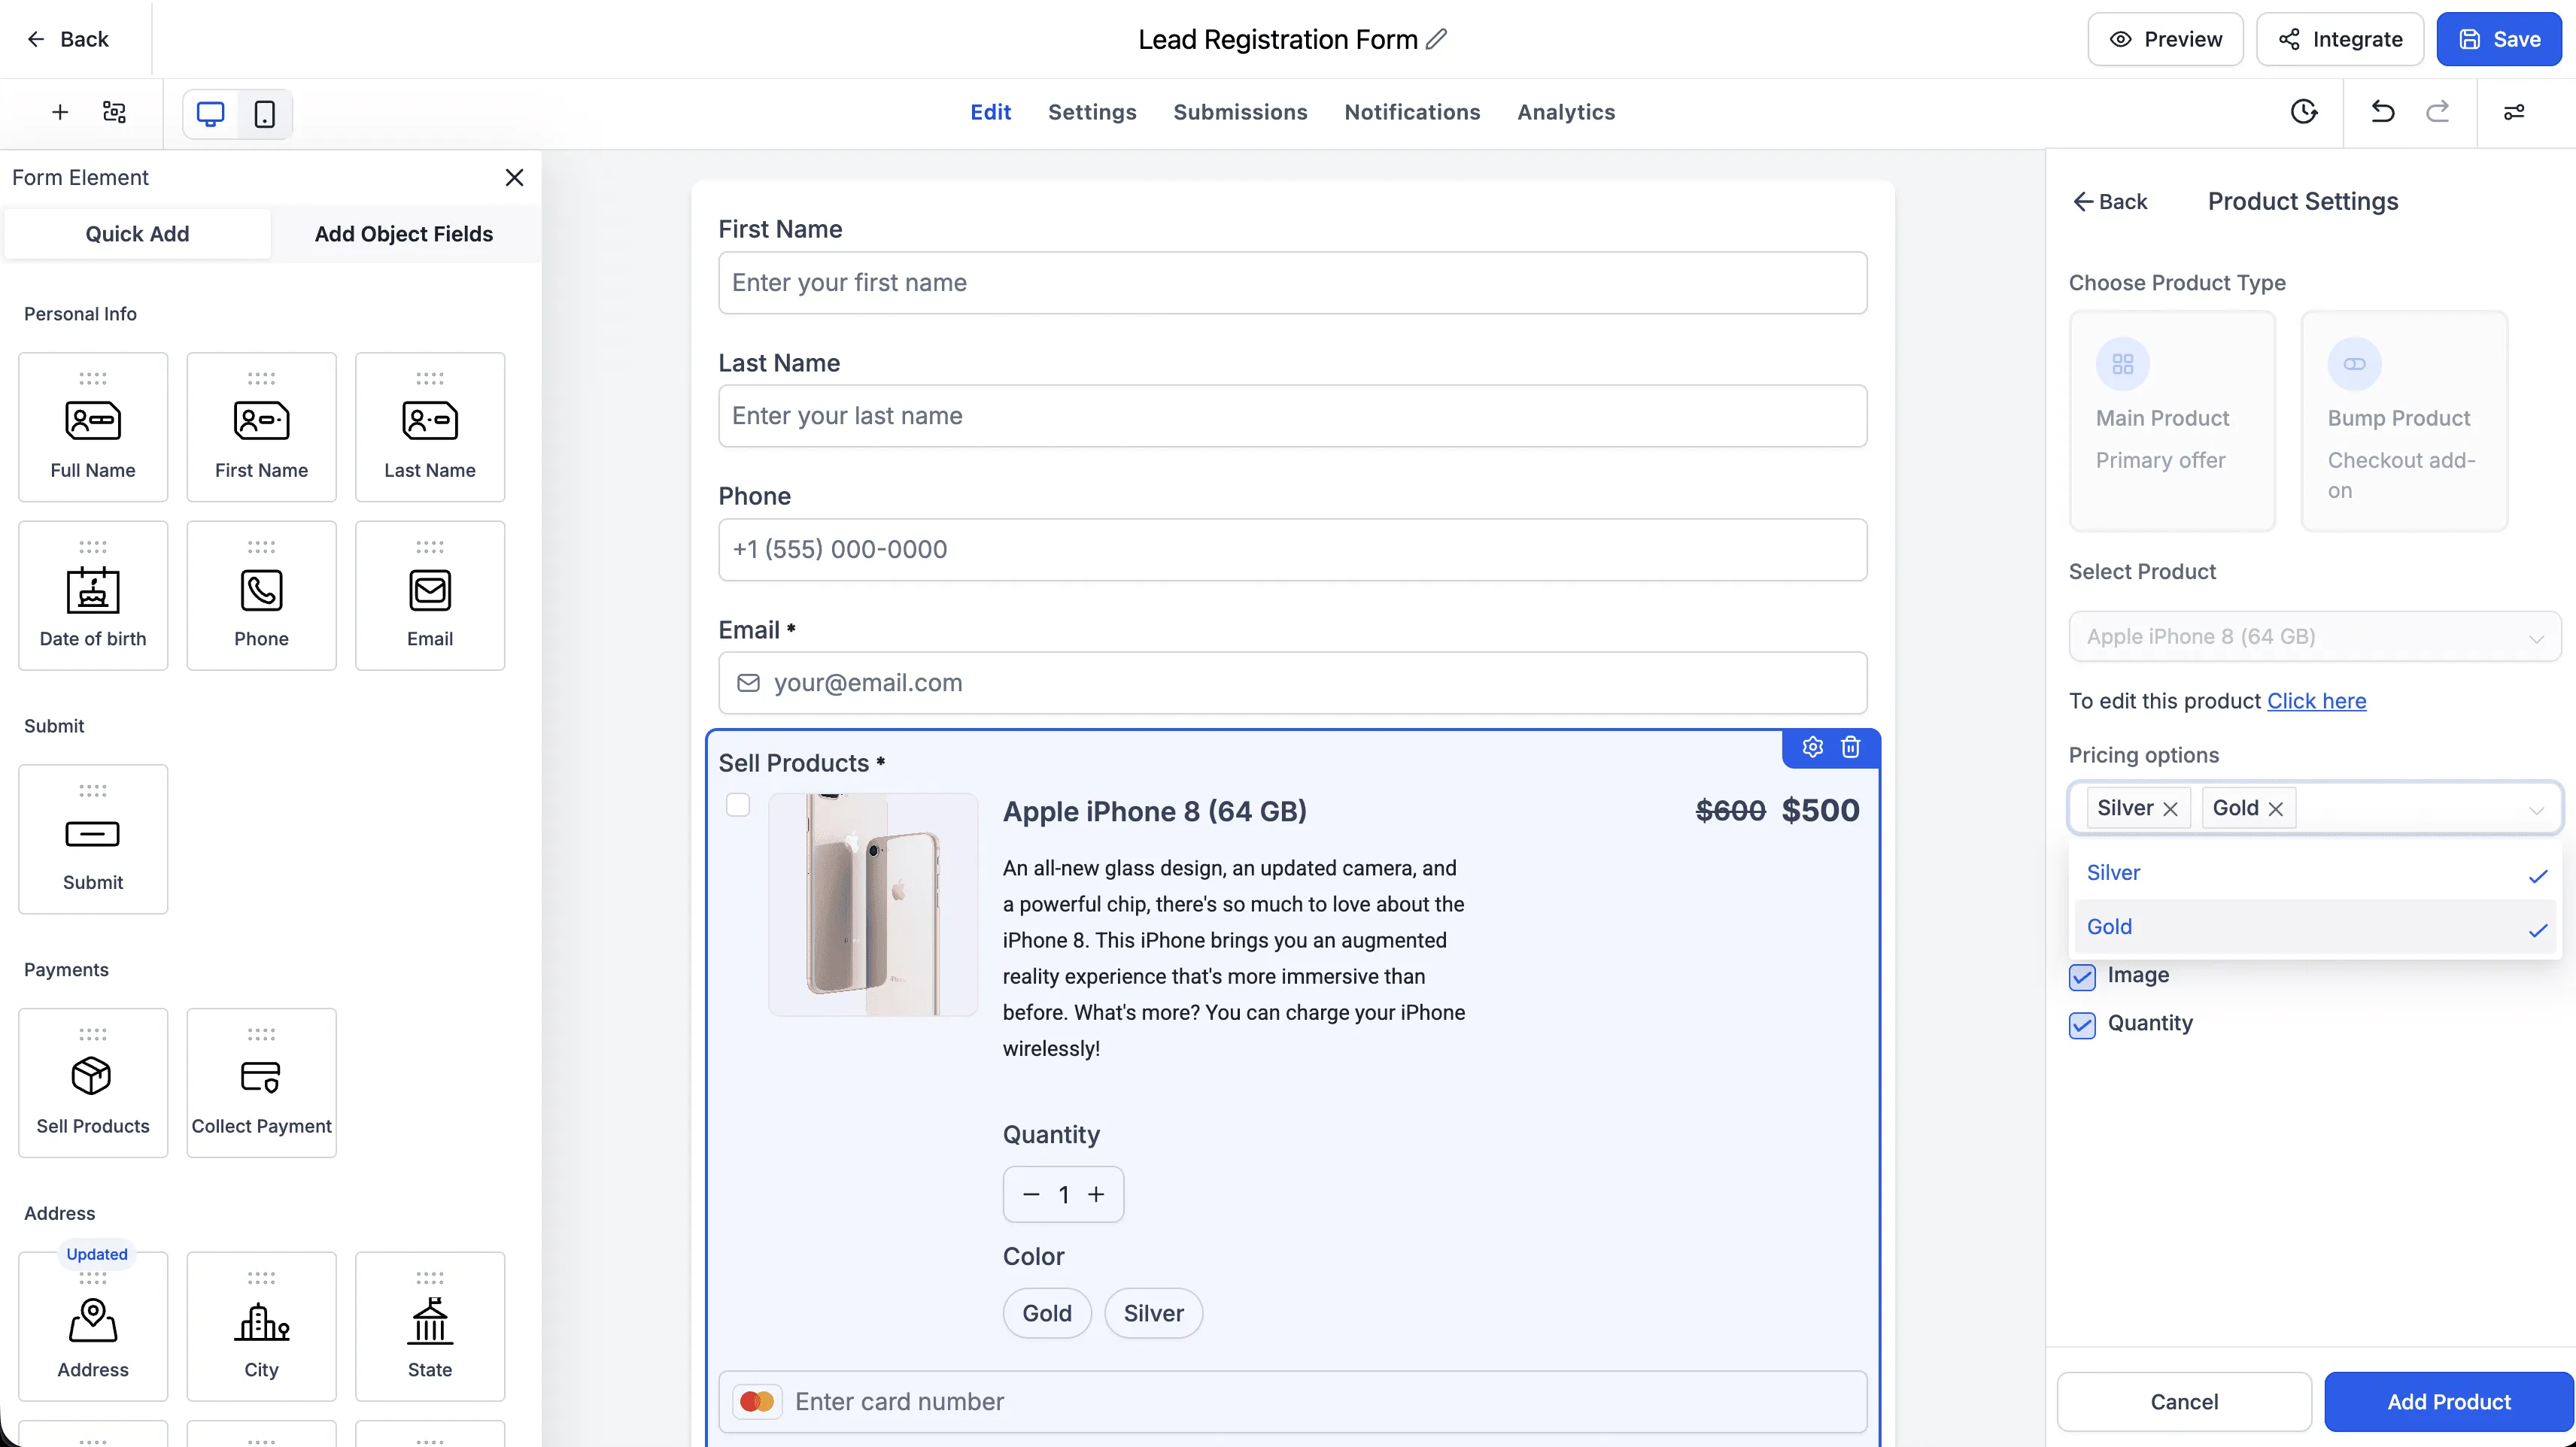Go back from Product Settings
The image size is (2576, 1447).
click(2110, 202)
